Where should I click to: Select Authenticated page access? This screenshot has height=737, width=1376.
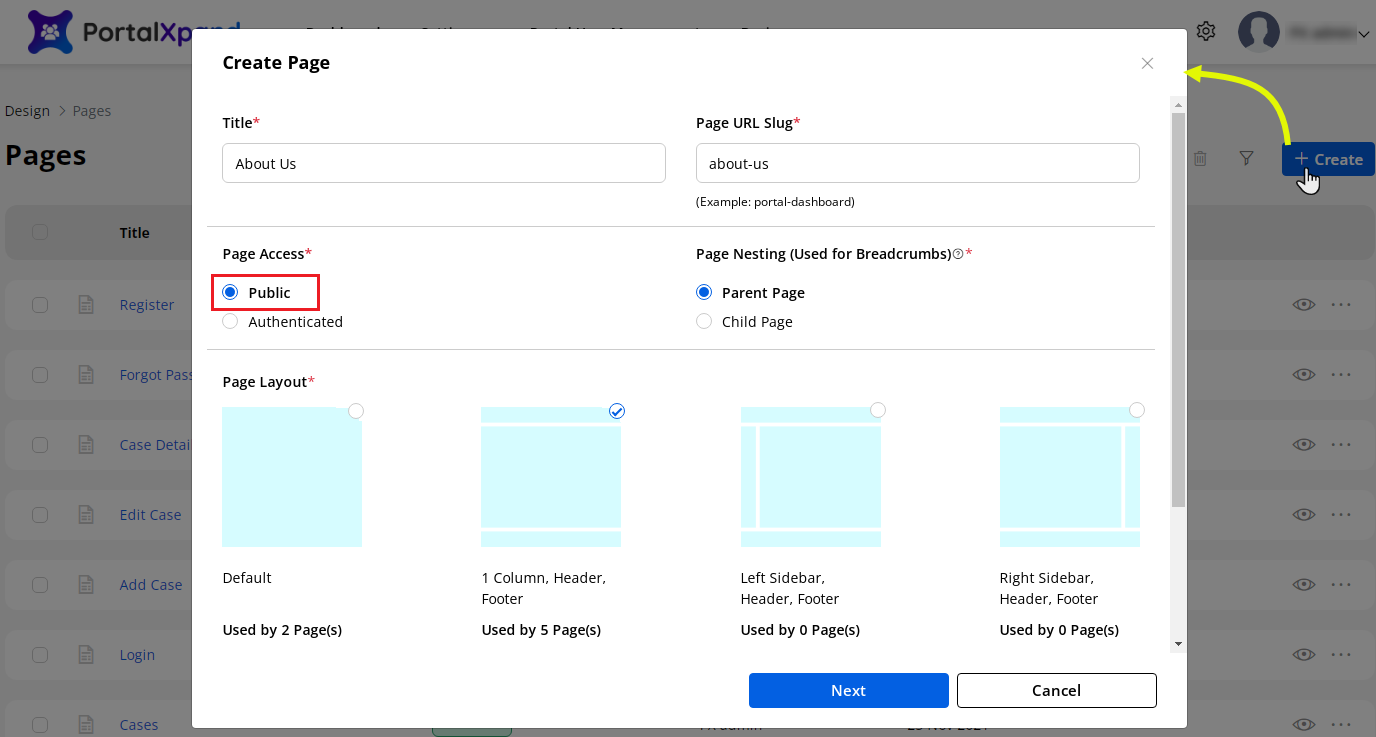pyautogui.click(x=231, y=322)
